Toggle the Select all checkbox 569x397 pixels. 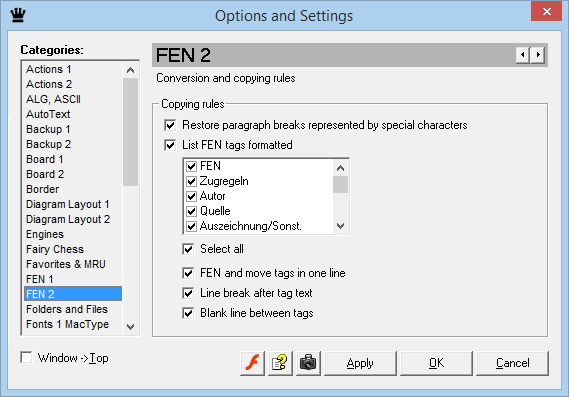[188, 249]
